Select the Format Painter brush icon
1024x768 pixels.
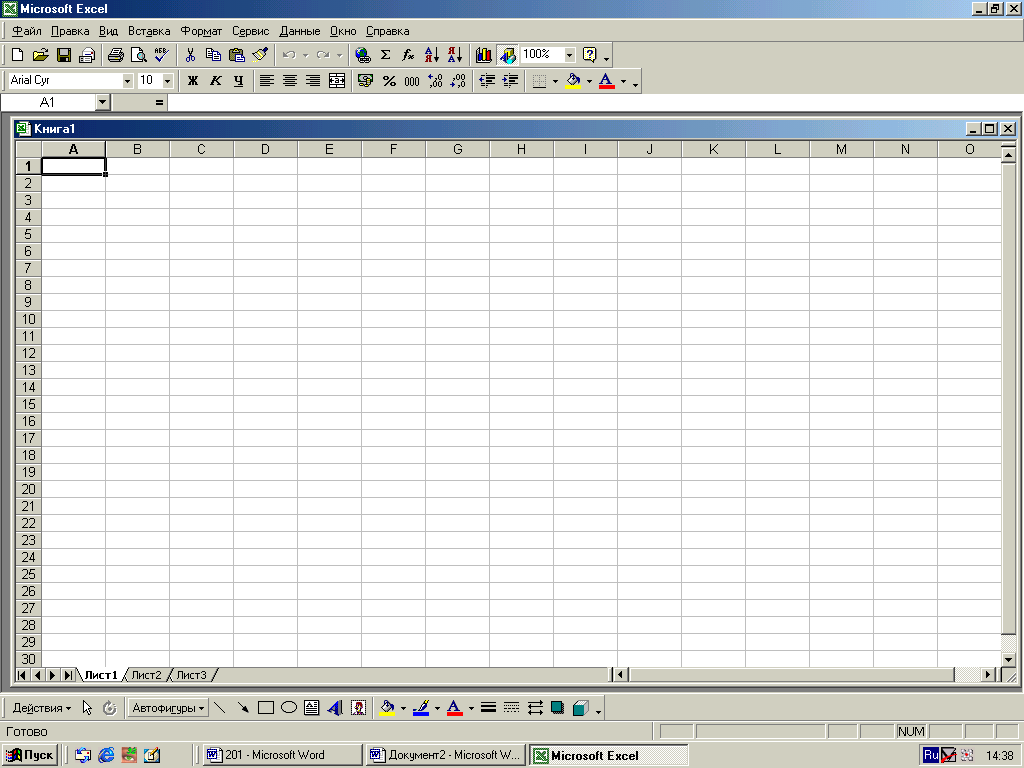[260, 55]
